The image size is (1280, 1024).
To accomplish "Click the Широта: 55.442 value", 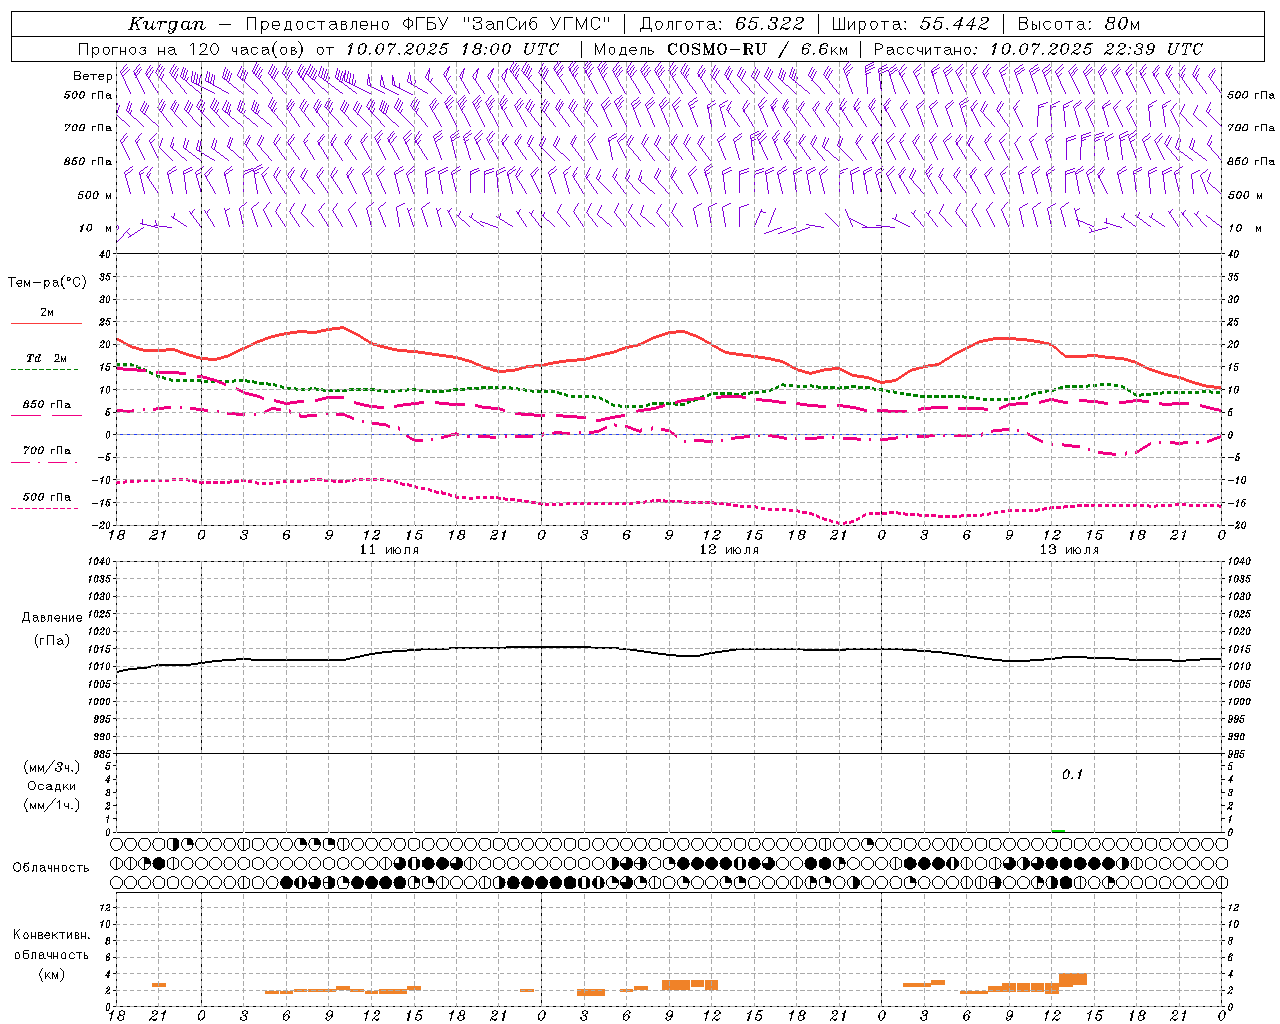I will [911, 24].
